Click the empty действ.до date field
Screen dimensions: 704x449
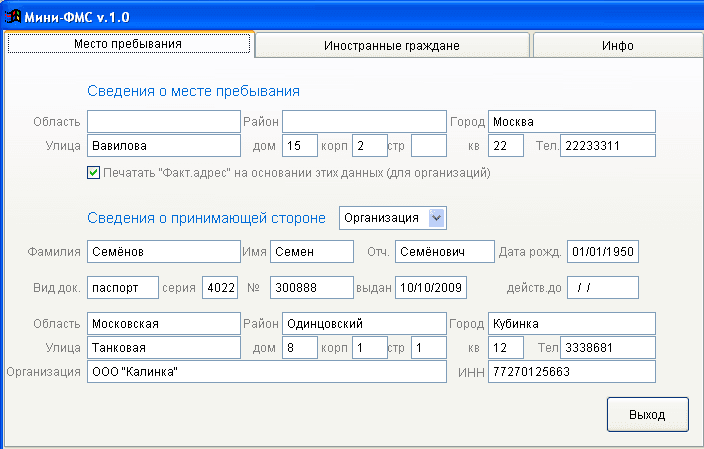[x=603, y=287]
